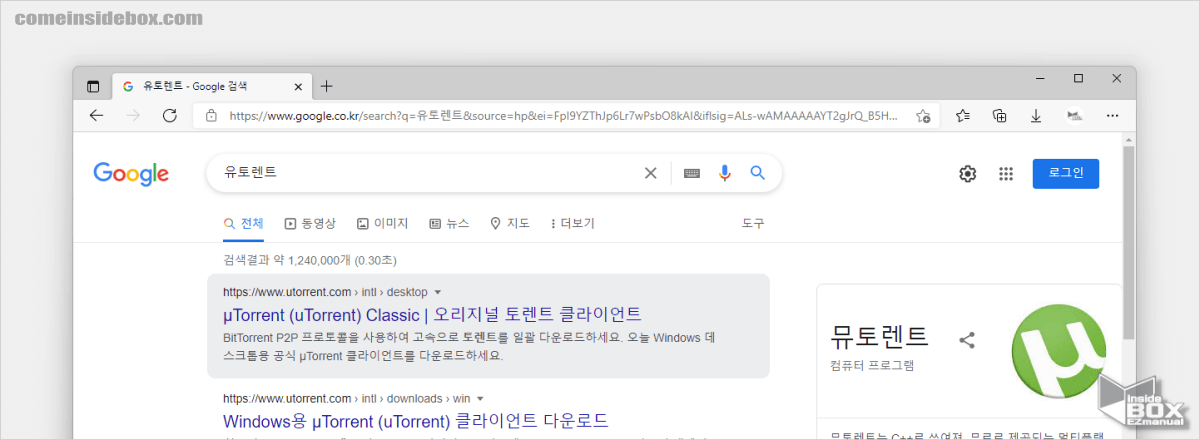
Task: Open Google quick settings gear
Action: point(967,174)
